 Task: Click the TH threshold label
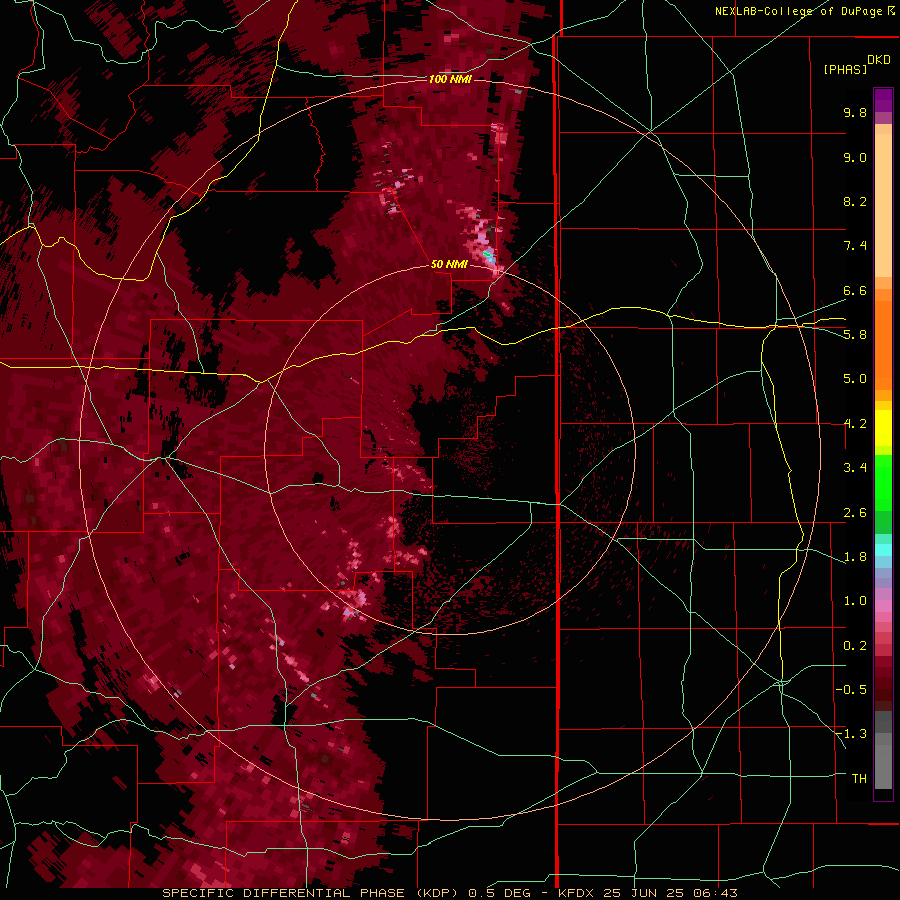[859, 779]
